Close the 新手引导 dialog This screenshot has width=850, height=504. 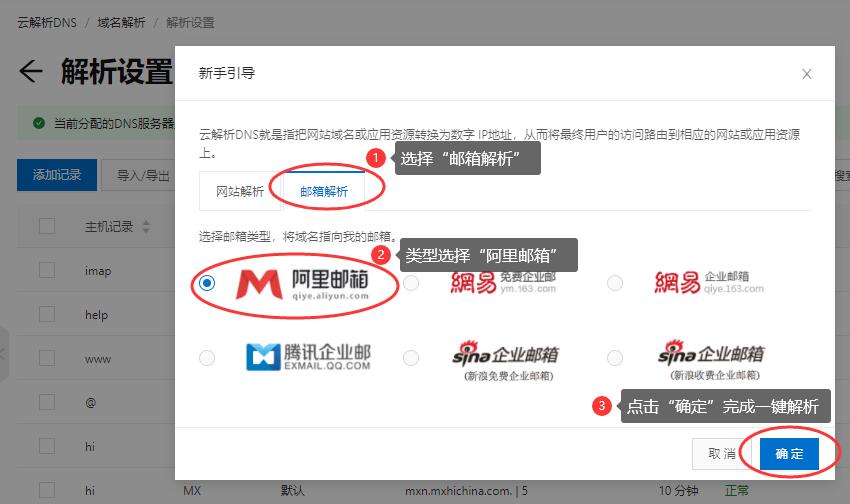coord(807,74)
